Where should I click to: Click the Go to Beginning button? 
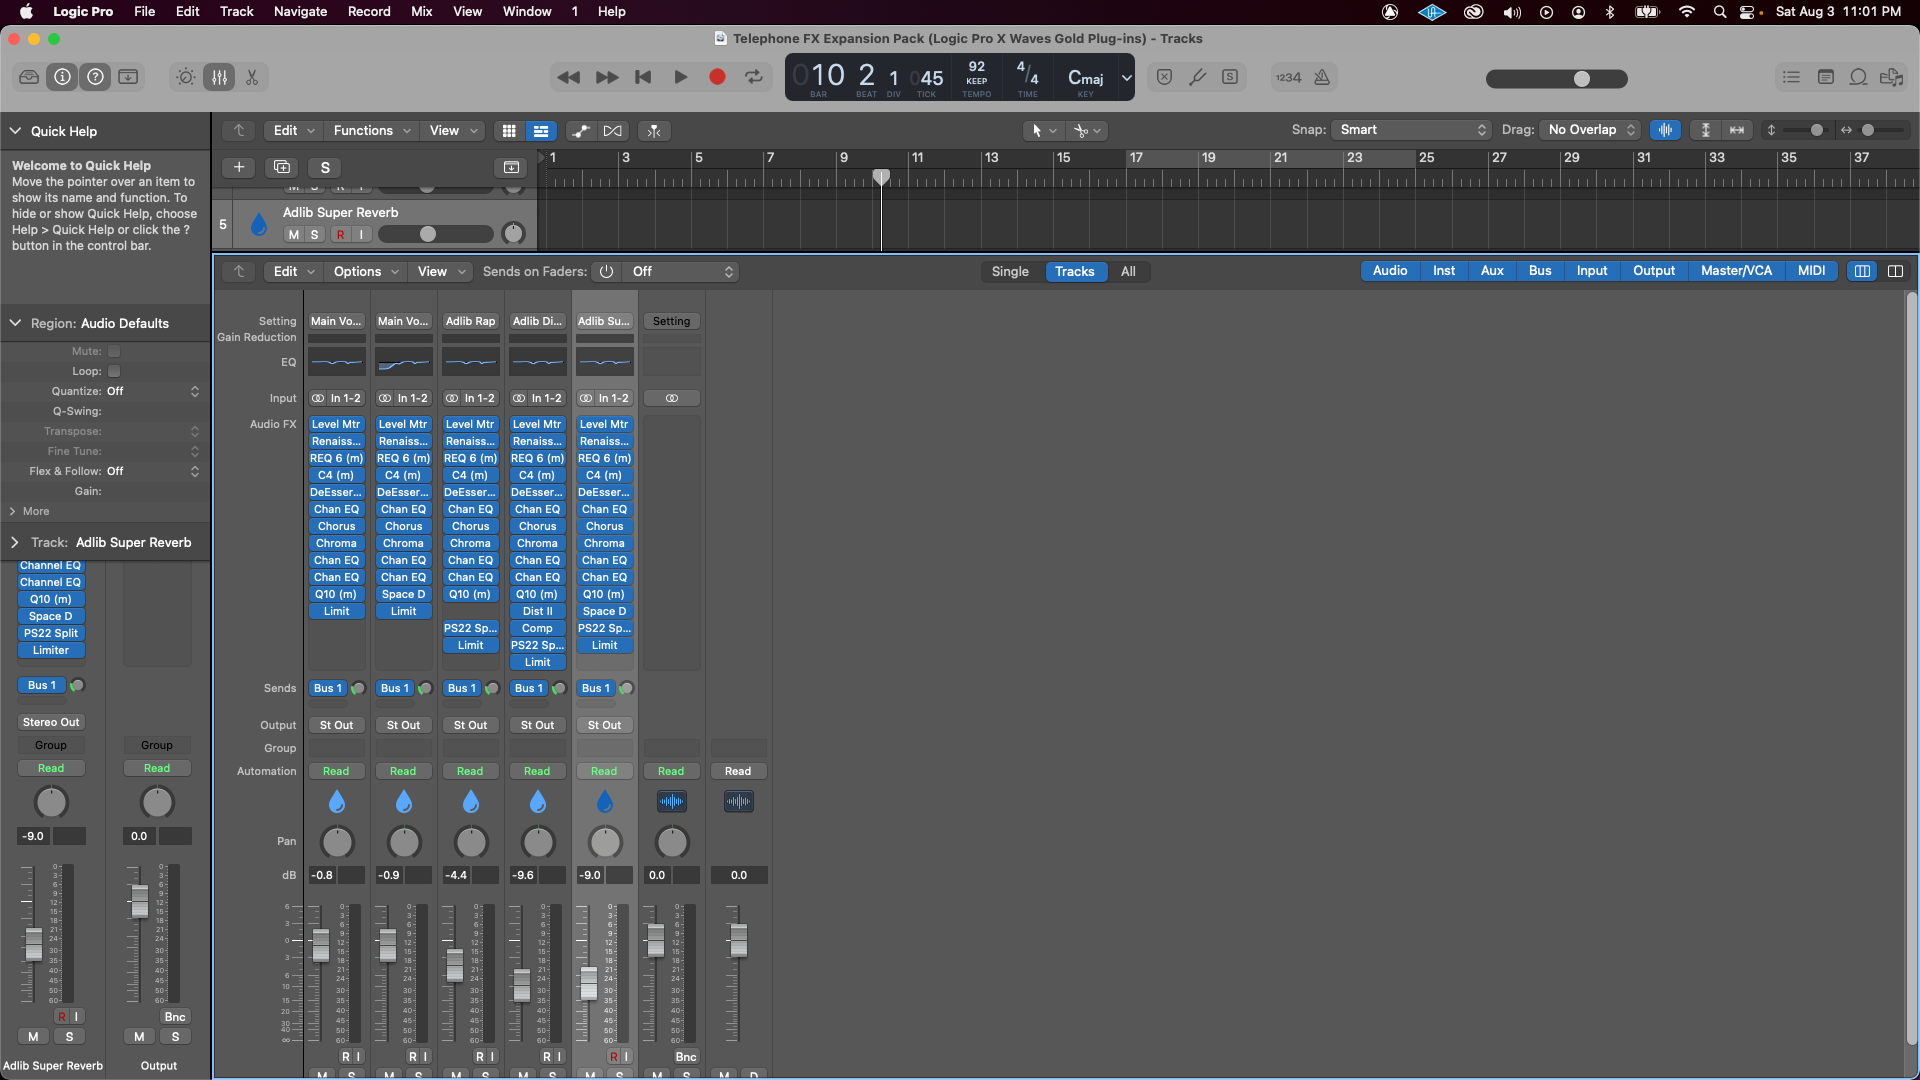pyautogui.click(x=643, y=77)
